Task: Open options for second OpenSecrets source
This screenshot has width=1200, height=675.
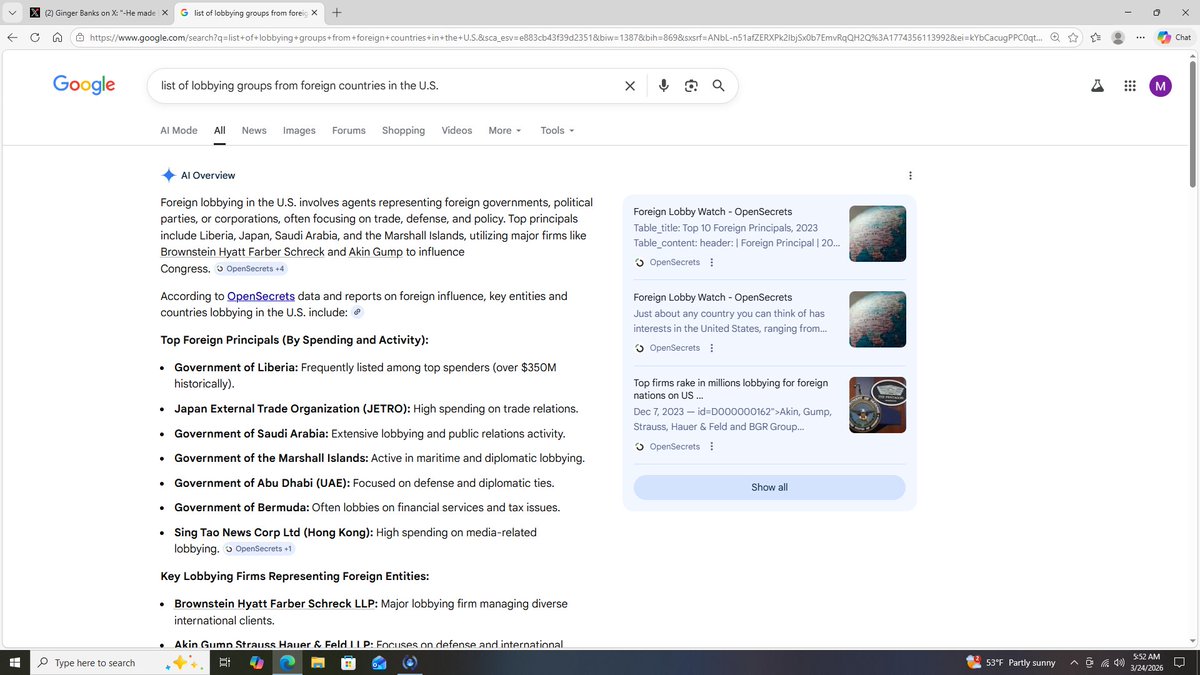Action: (711, 348)
